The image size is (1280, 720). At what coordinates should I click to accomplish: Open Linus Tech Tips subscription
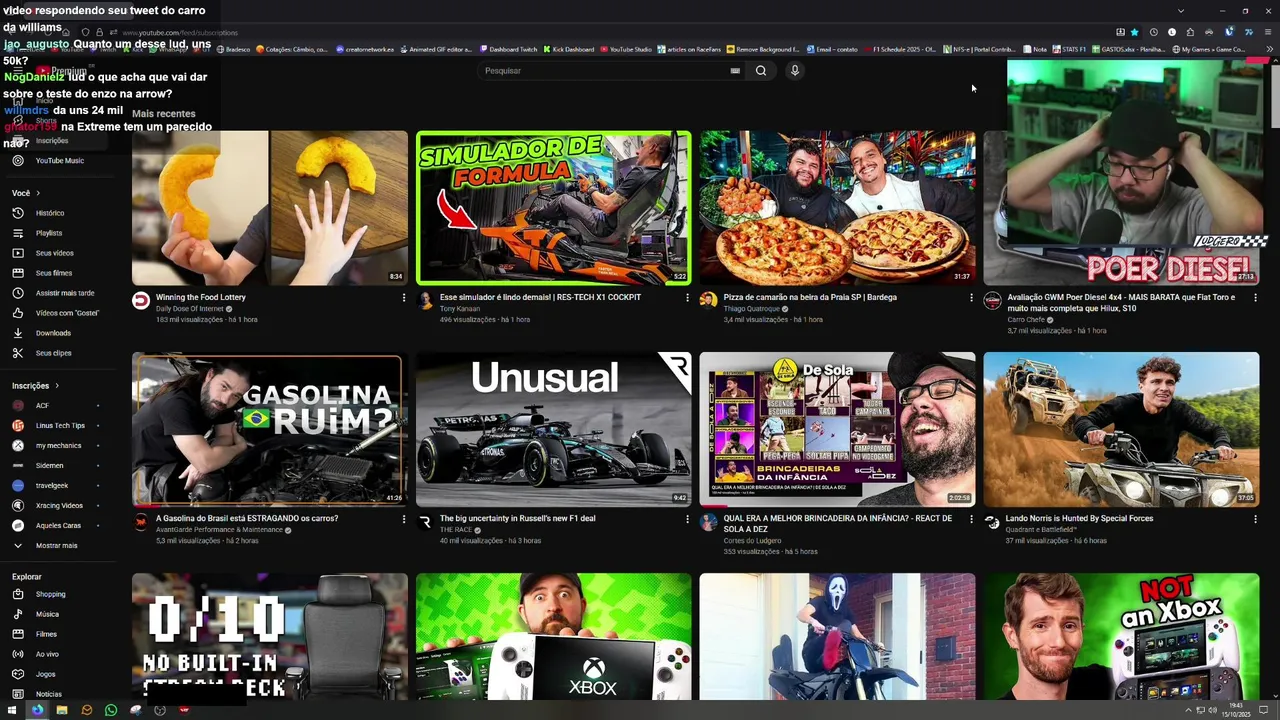(x=60, y=425)
